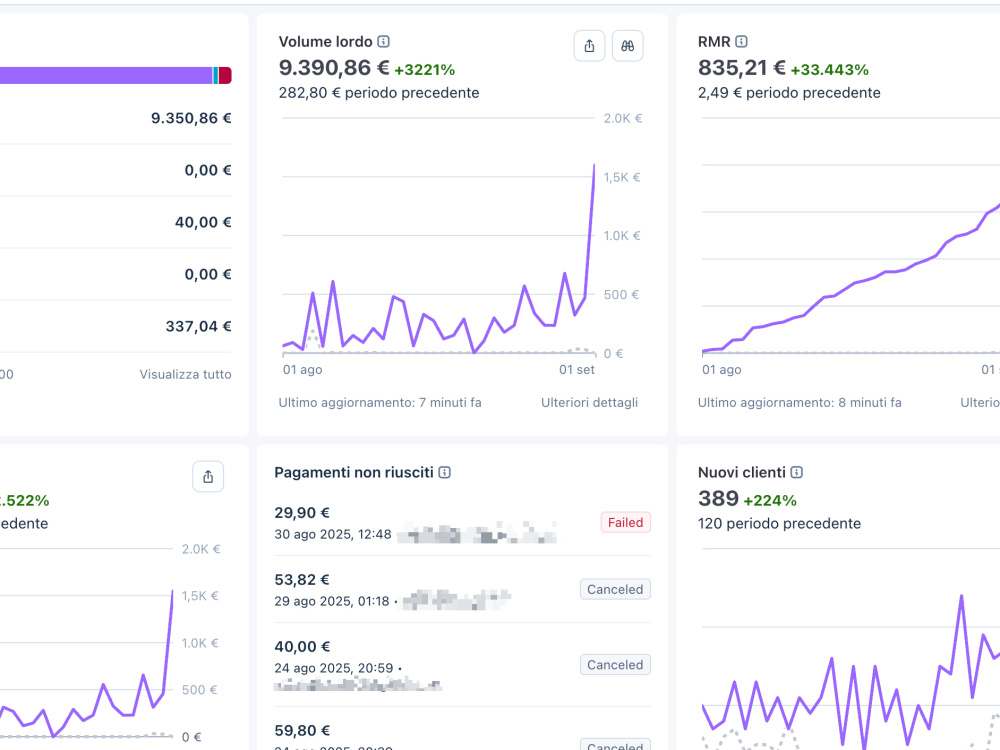Click the 835,21 € RMR value
1000x750 pixels.
coord(742,68)
